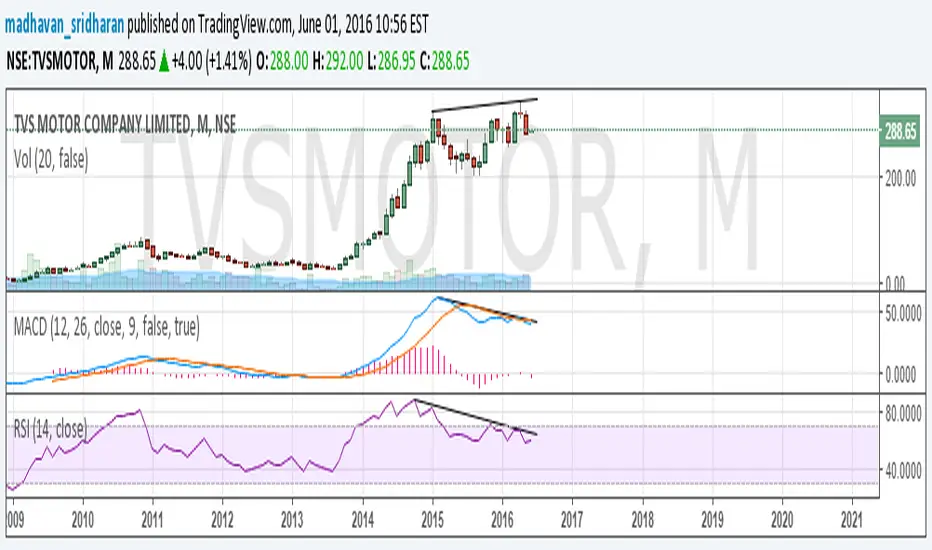Click the 2011 label on time axis

(152, 520)
